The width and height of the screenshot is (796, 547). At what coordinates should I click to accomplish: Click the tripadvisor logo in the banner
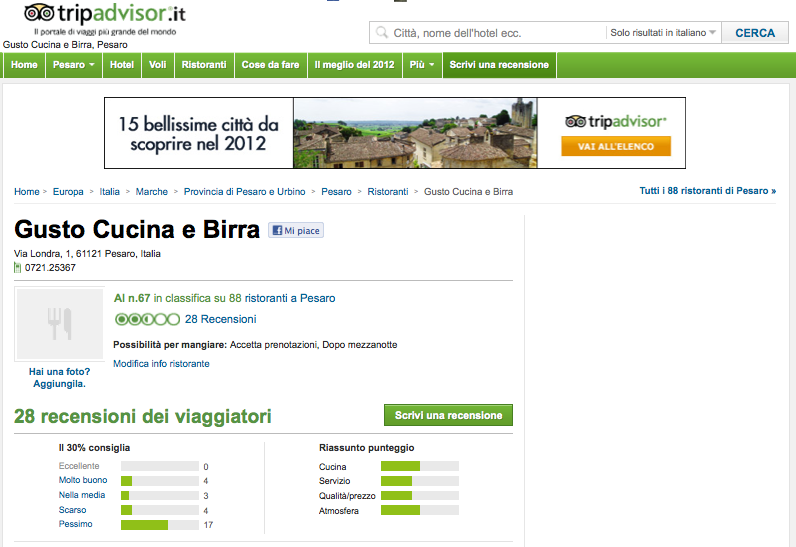click(615, 122)
